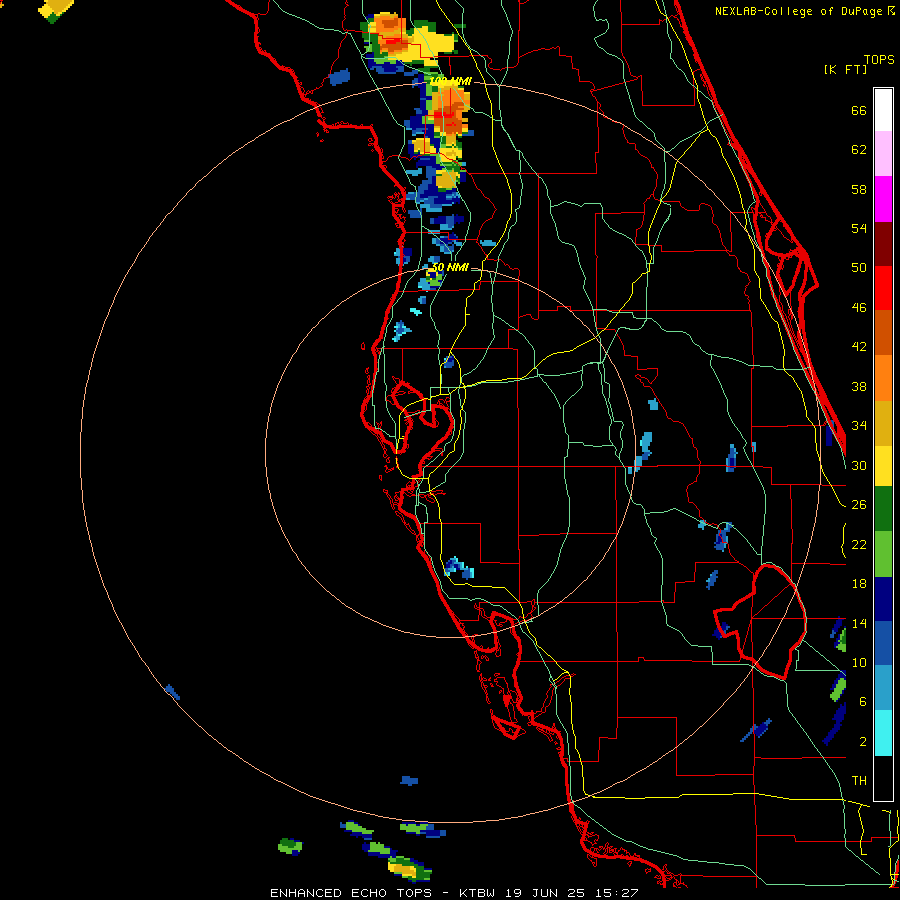Click the 15:27 timestamp

pyautogui.click(x=616, y=893)
